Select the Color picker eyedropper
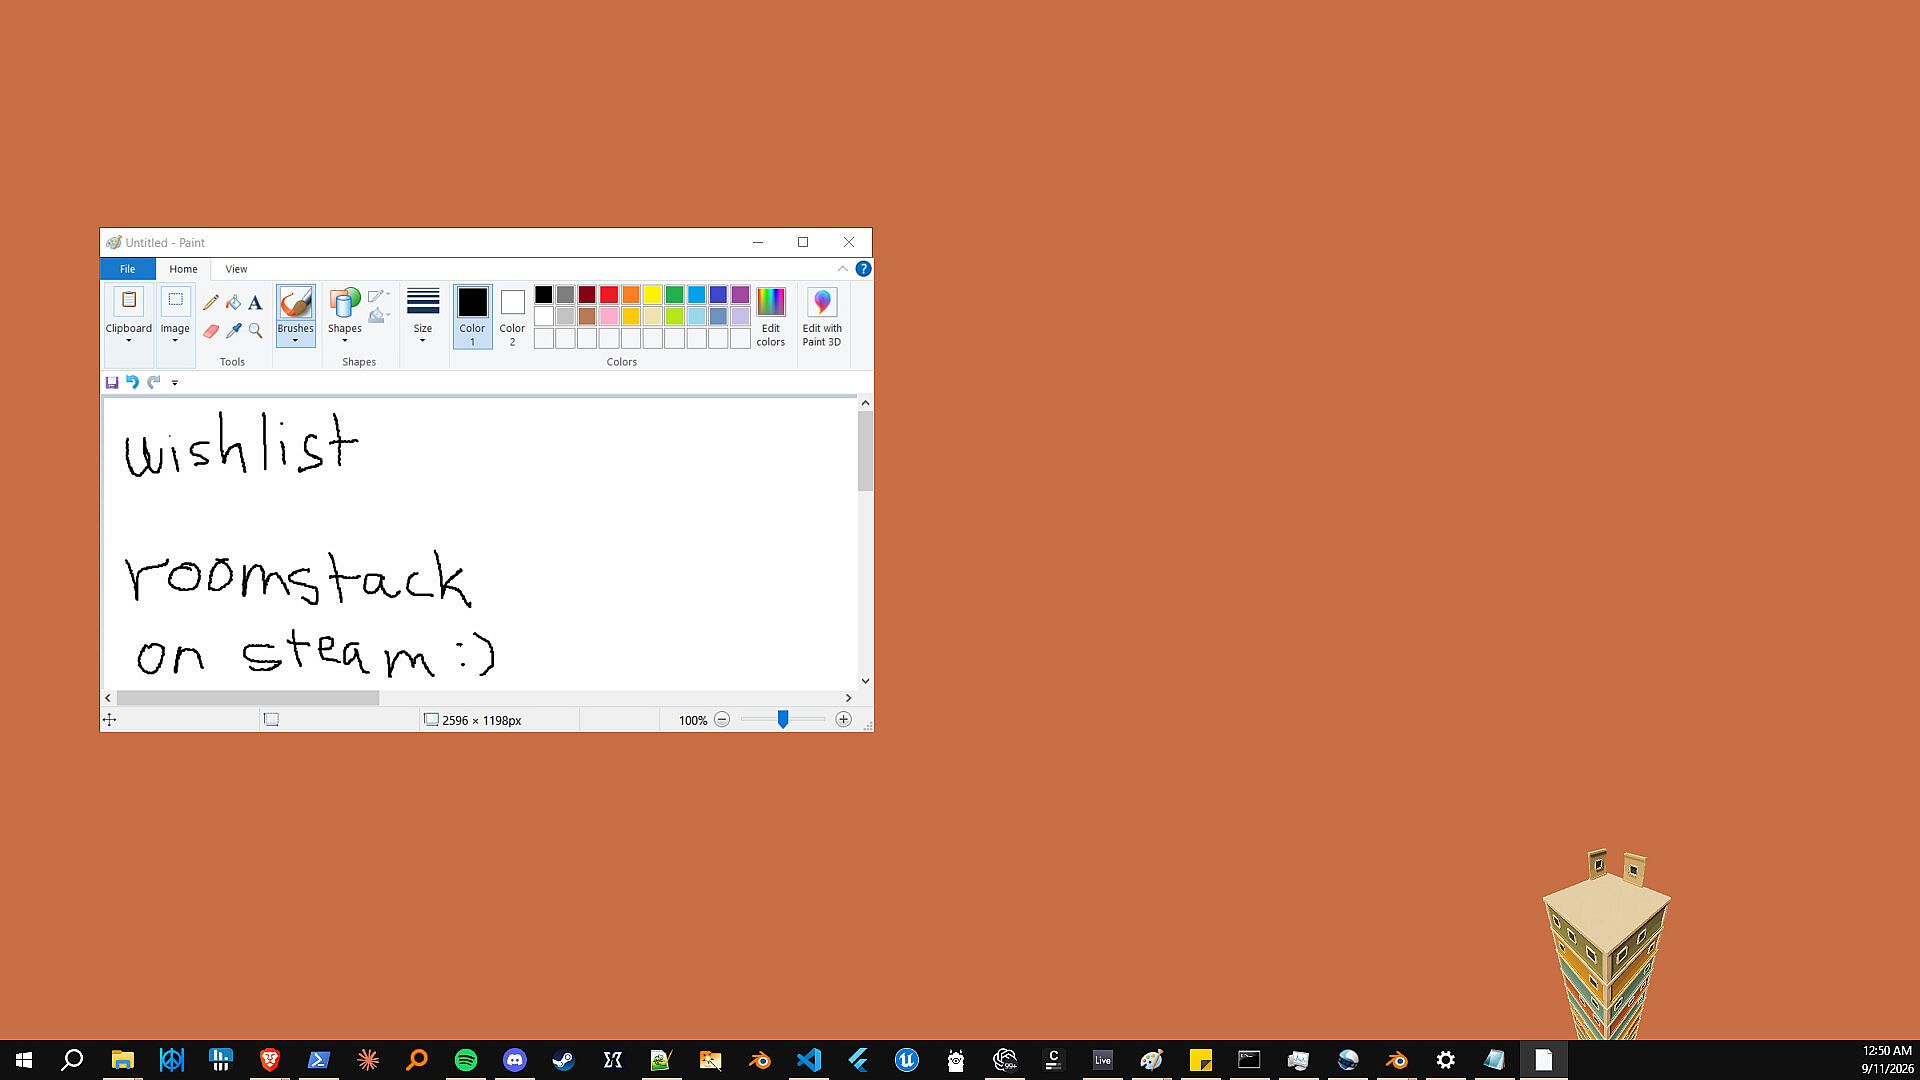 pyautogui.click(x=233, y=330)
